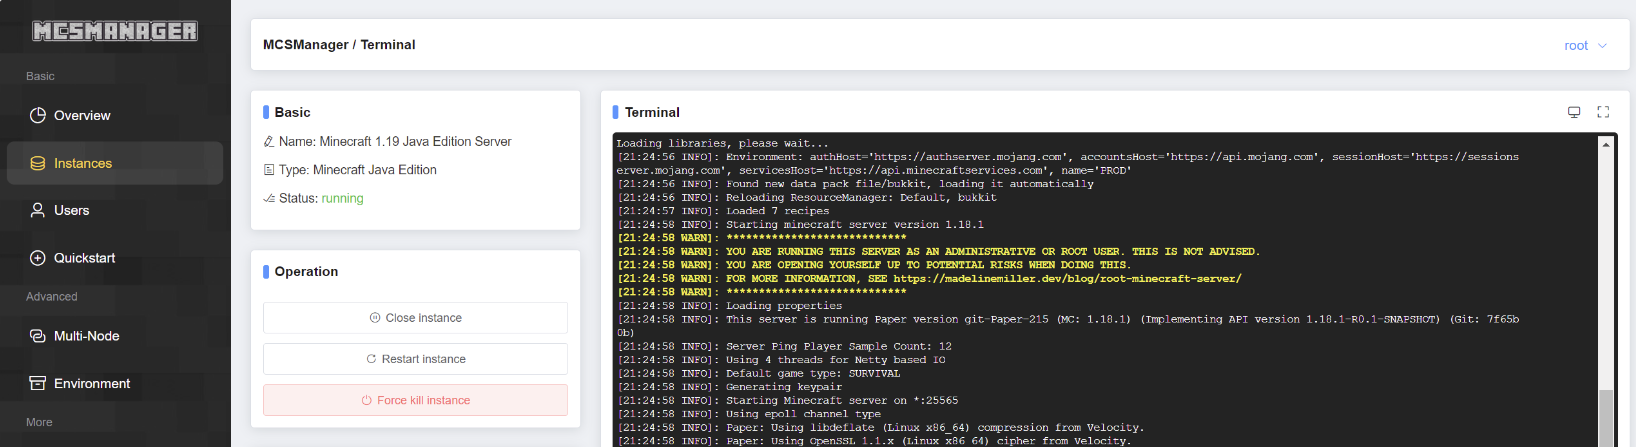The width and height of the screenshot is (1636, 447).
Task: Click the MCSManager logo
Action: [x=115, y=31]
